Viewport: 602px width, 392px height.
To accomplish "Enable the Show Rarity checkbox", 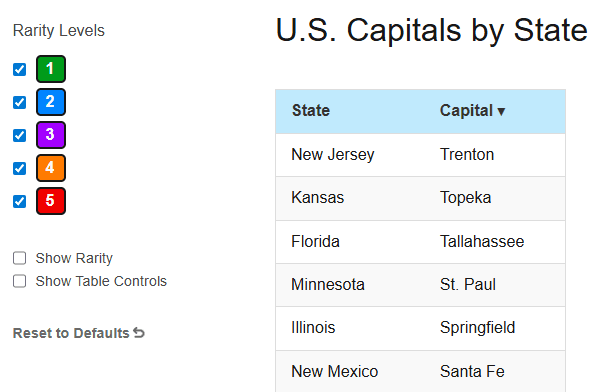I will point(20,258).
